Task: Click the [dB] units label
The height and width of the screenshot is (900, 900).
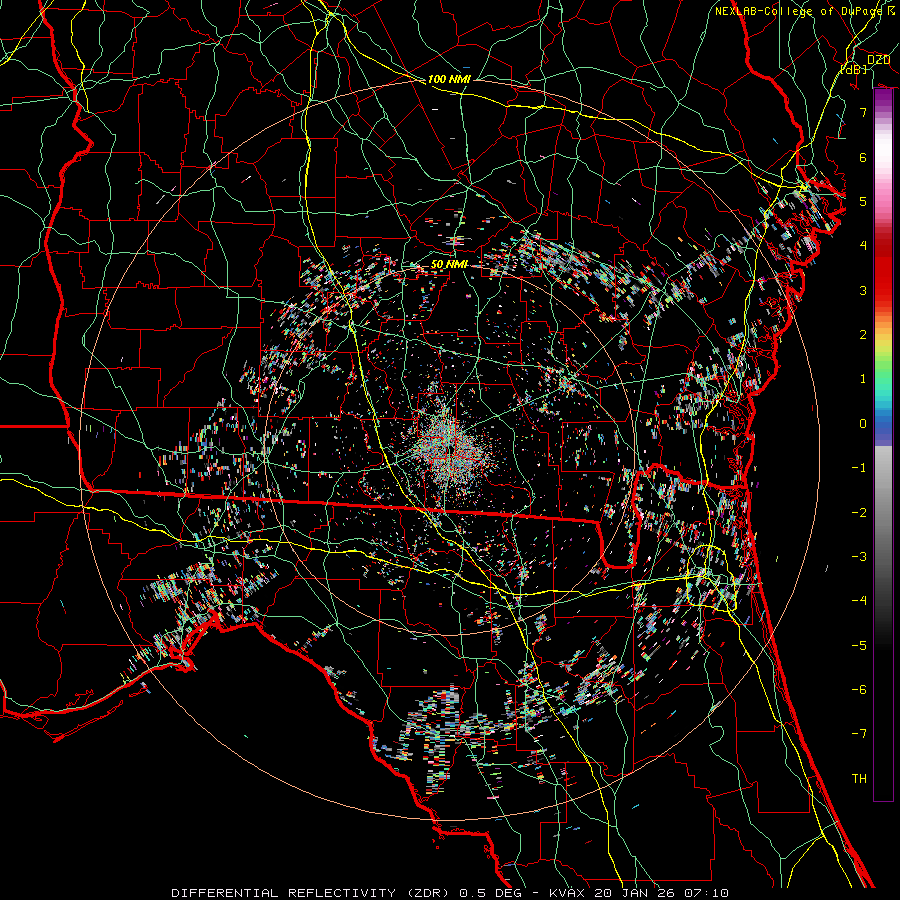Action: (853, 70)
